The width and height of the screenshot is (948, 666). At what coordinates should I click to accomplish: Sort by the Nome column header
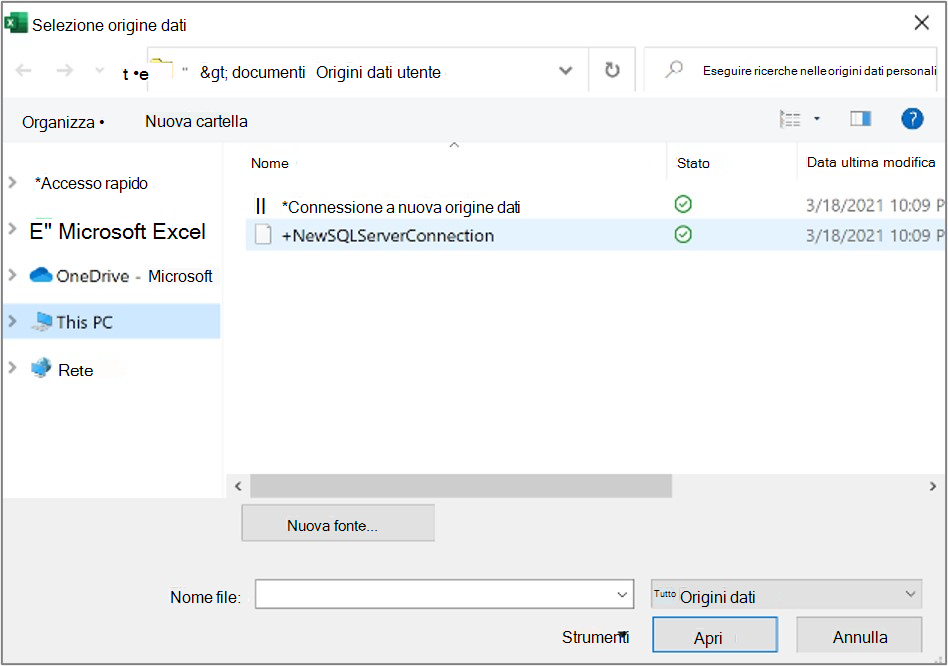coord(270,163)
